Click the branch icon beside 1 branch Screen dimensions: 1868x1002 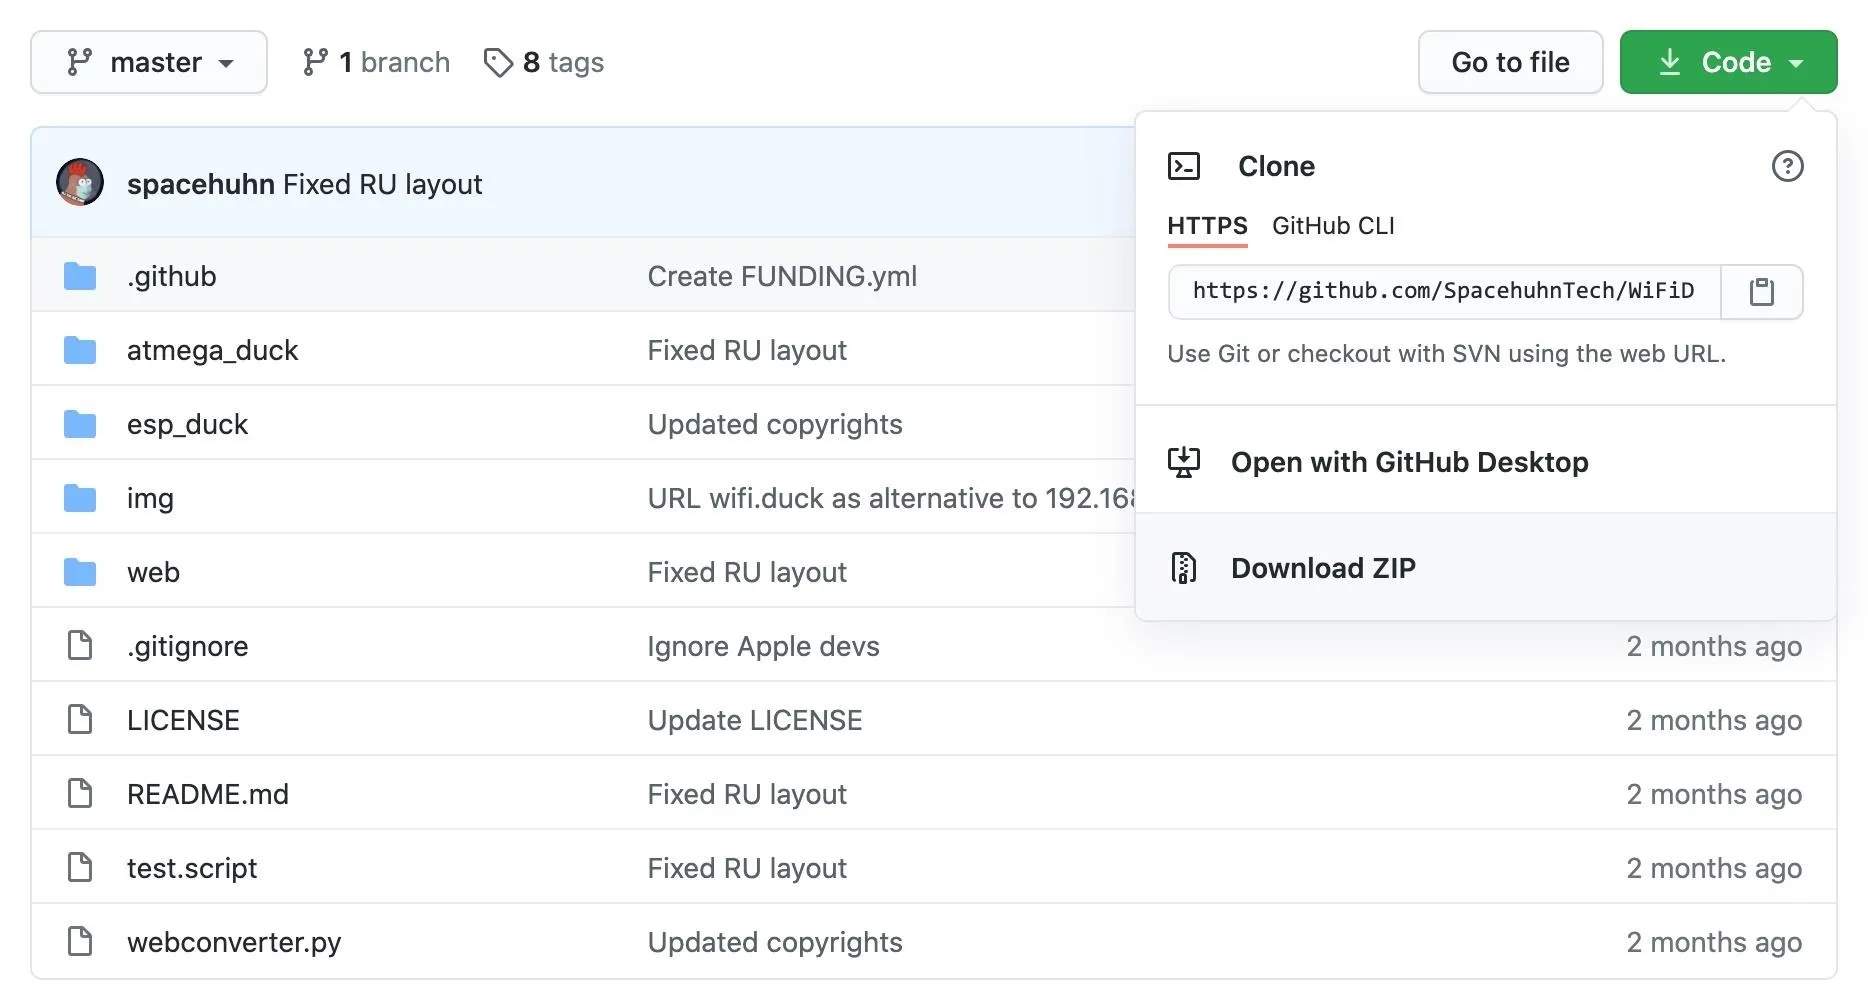coord(315,62)
